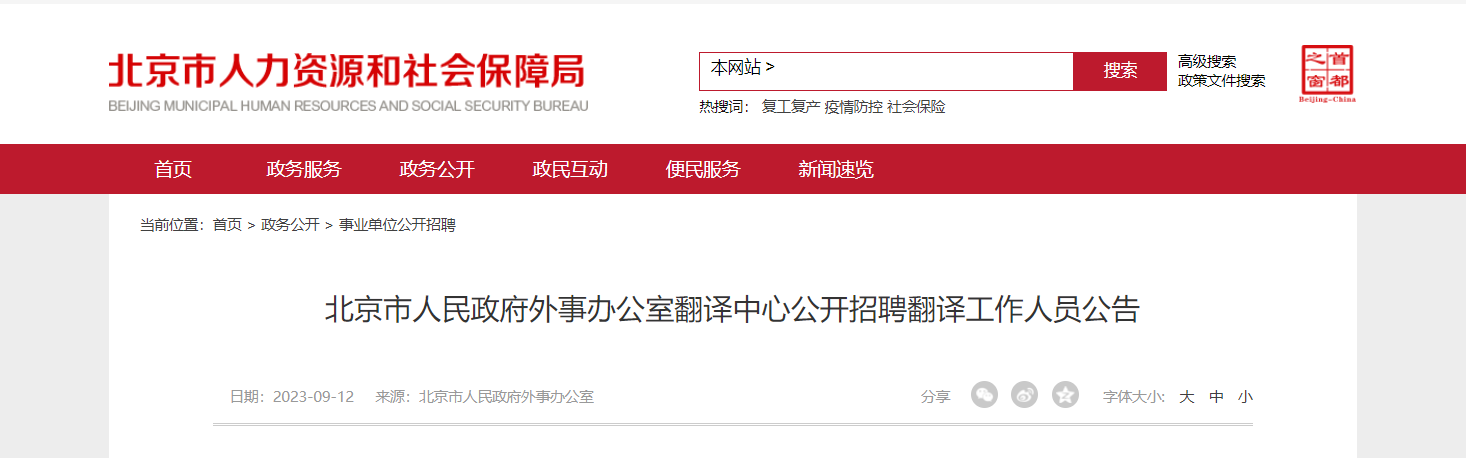The image size is (1466, 458).
Task: Open 新闻速览 in the navigation bar
Action: [836, 169]
